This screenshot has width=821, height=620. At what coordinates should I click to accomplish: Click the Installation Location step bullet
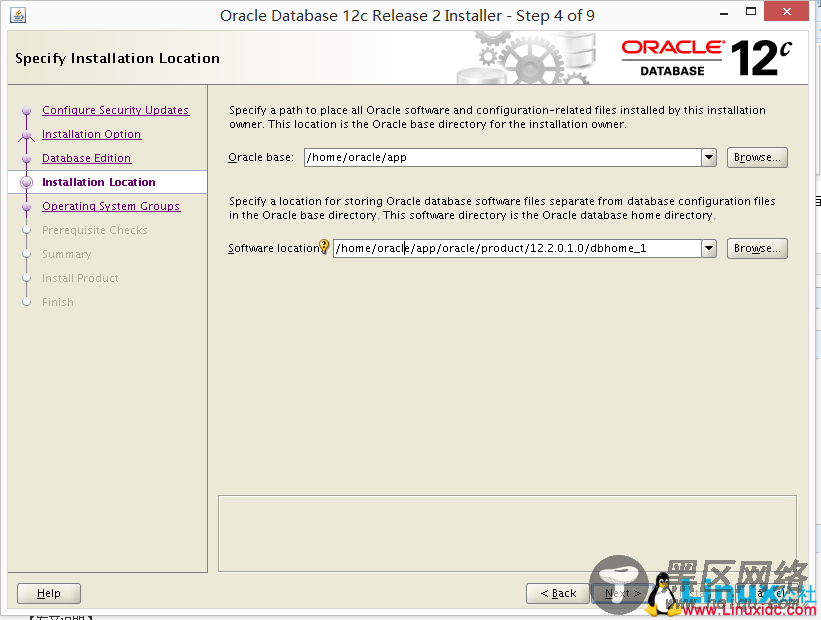26,182
